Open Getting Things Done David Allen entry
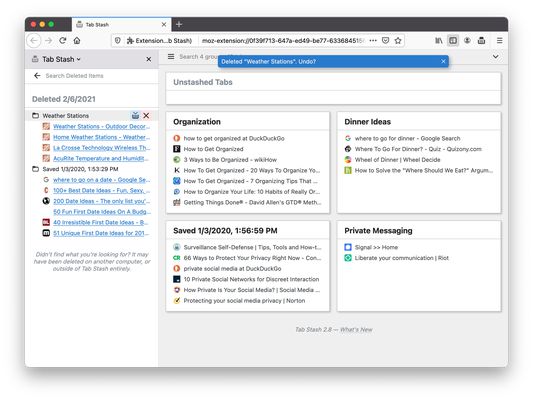Screen dimensions: 533x400 pos(252,202)
